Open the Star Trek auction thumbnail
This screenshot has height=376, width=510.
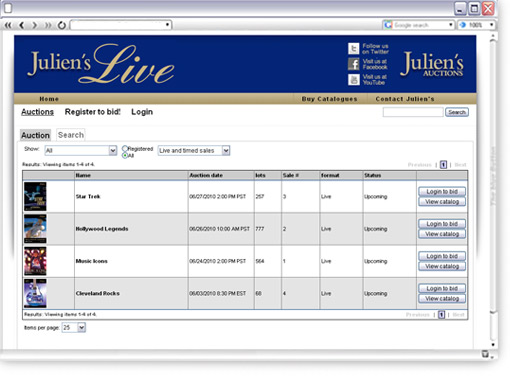point(35,196)
